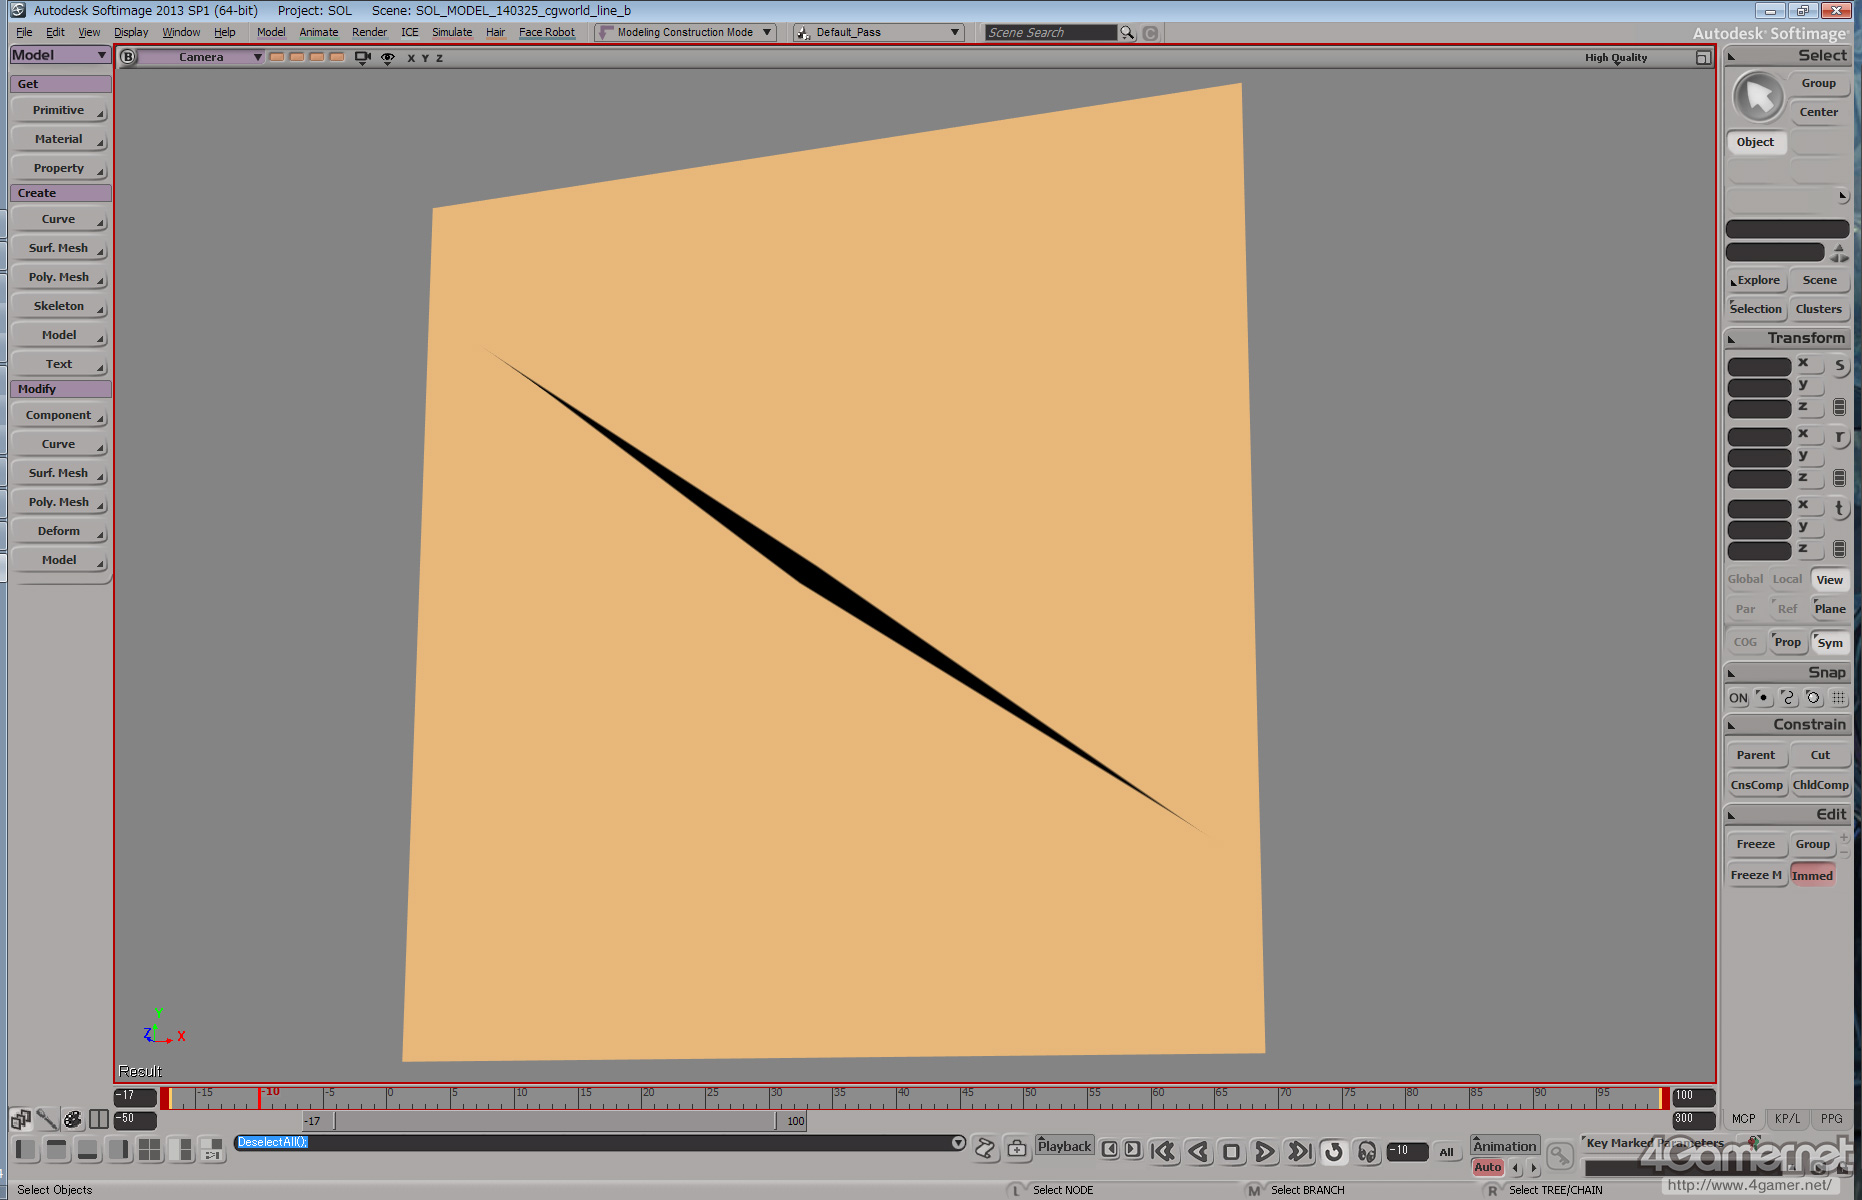Click the current frame field showing -10
This screenshot has width=1862, height=1200.
coord(1406,1151)
